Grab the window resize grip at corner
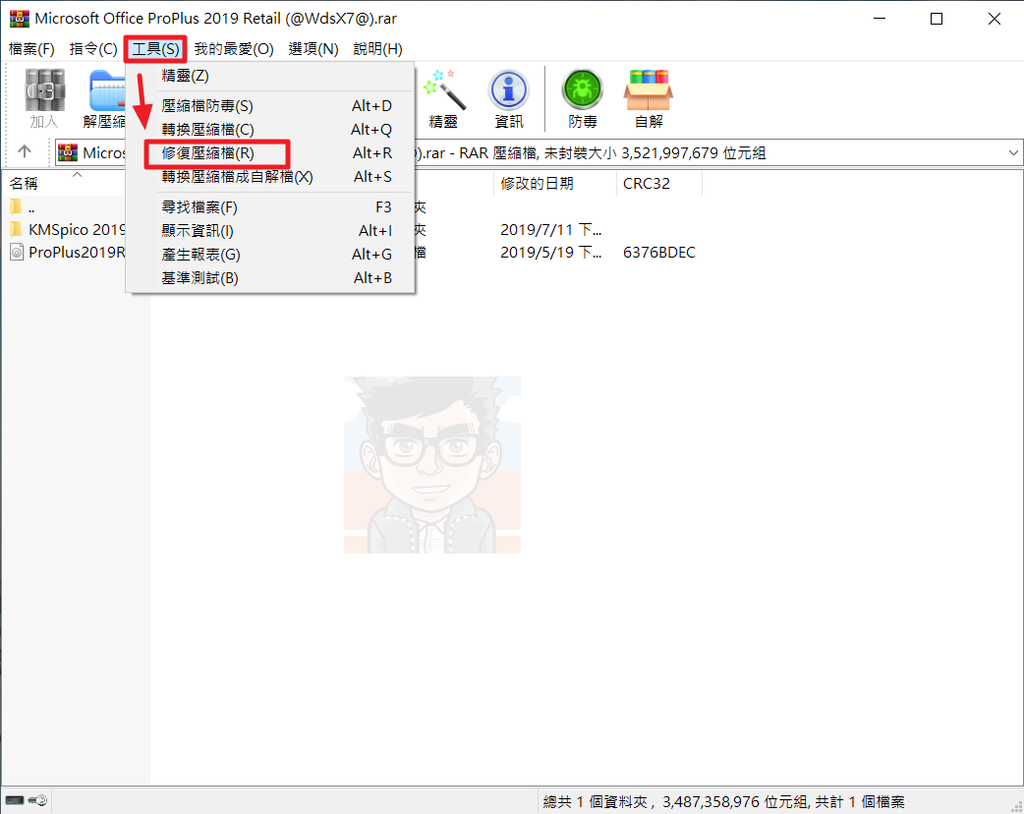This screenshot has height=814, width=1024. 1016,806
